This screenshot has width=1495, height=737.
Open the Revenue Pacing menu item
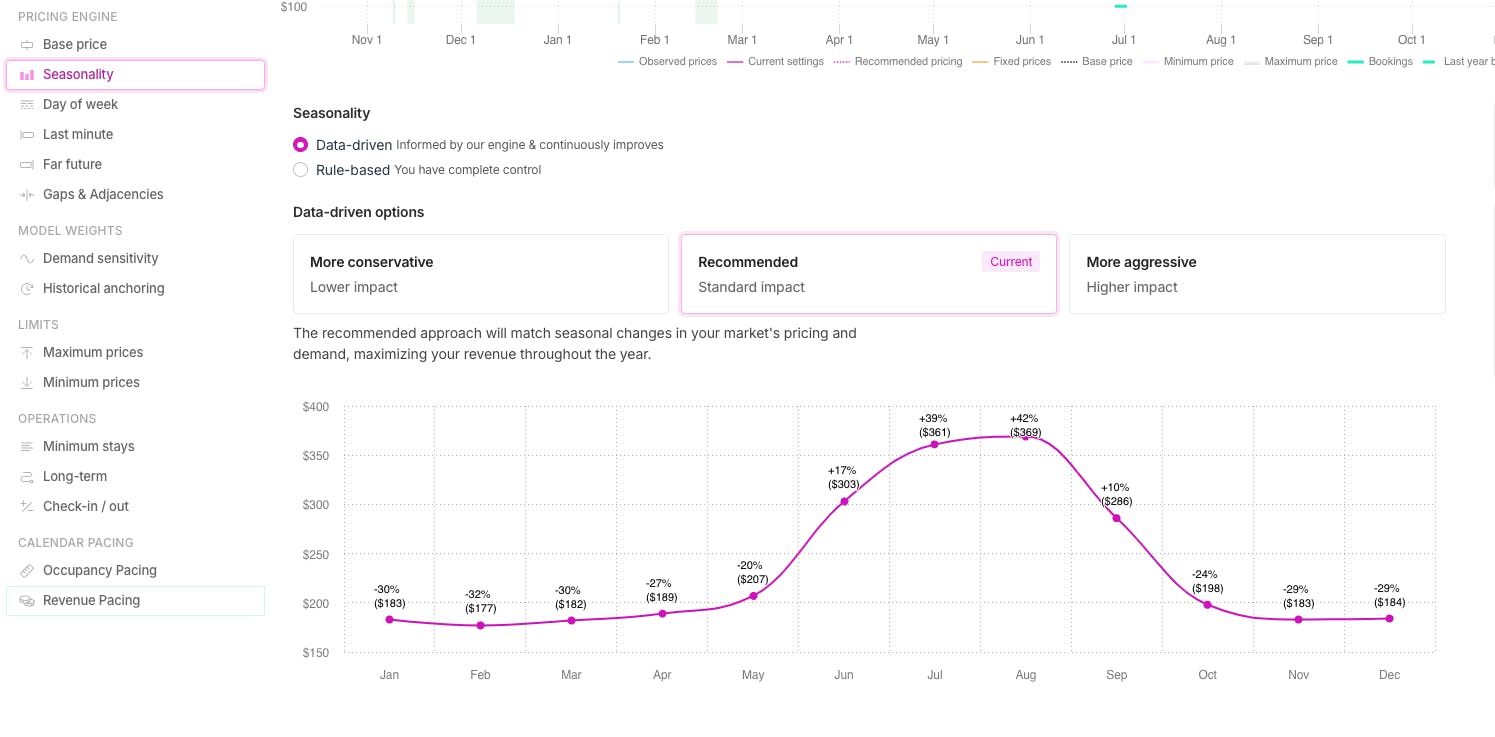(x=91, y=601)
